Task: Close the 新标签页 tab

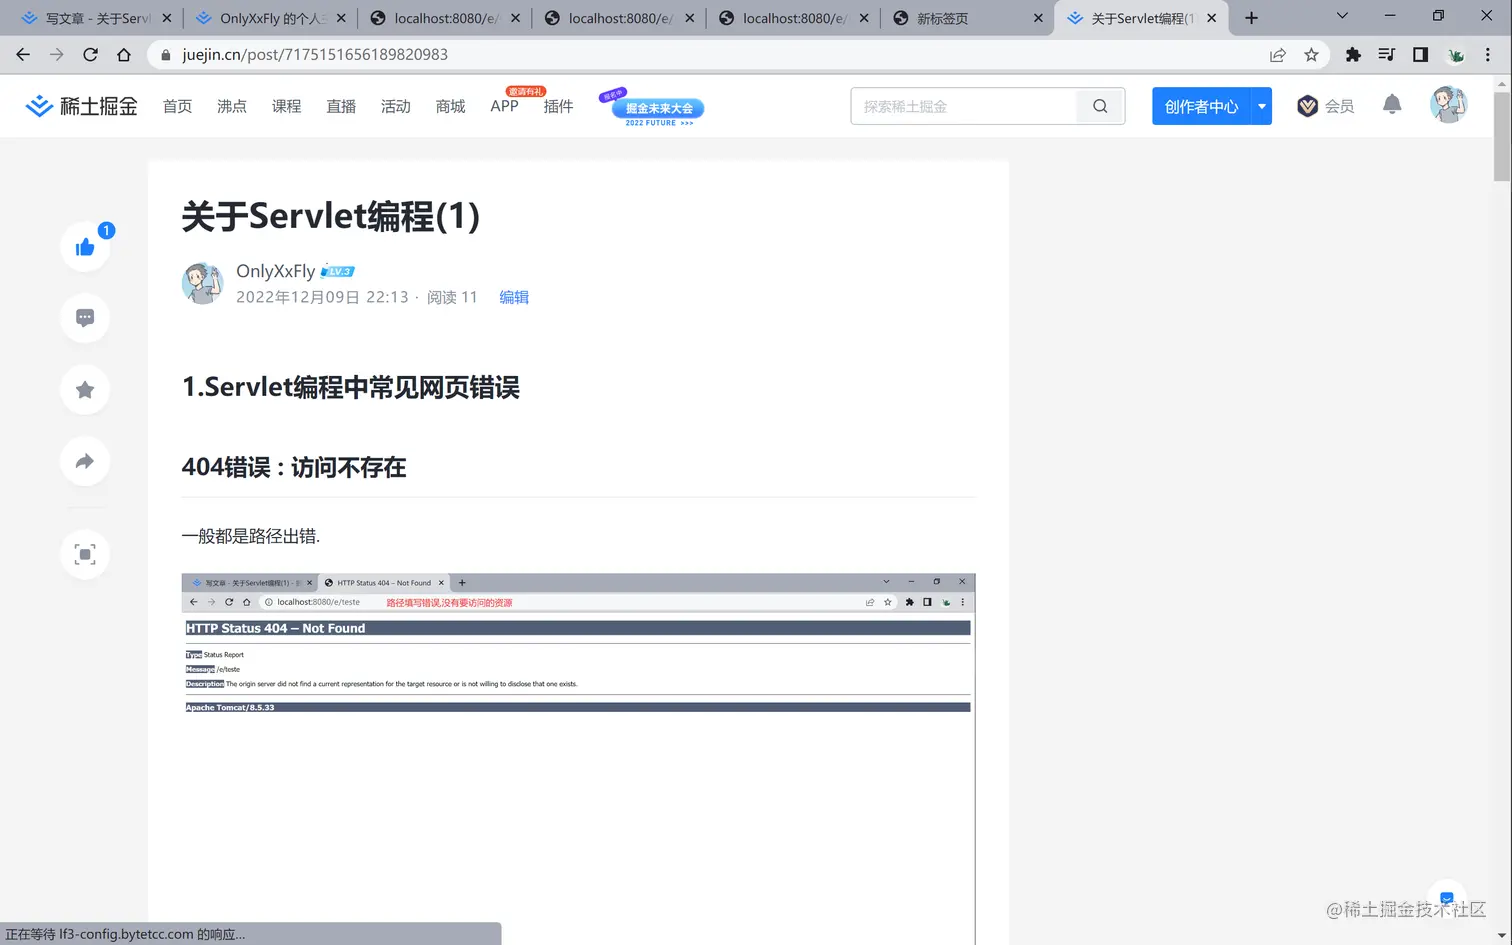Action: [1038, 18]
